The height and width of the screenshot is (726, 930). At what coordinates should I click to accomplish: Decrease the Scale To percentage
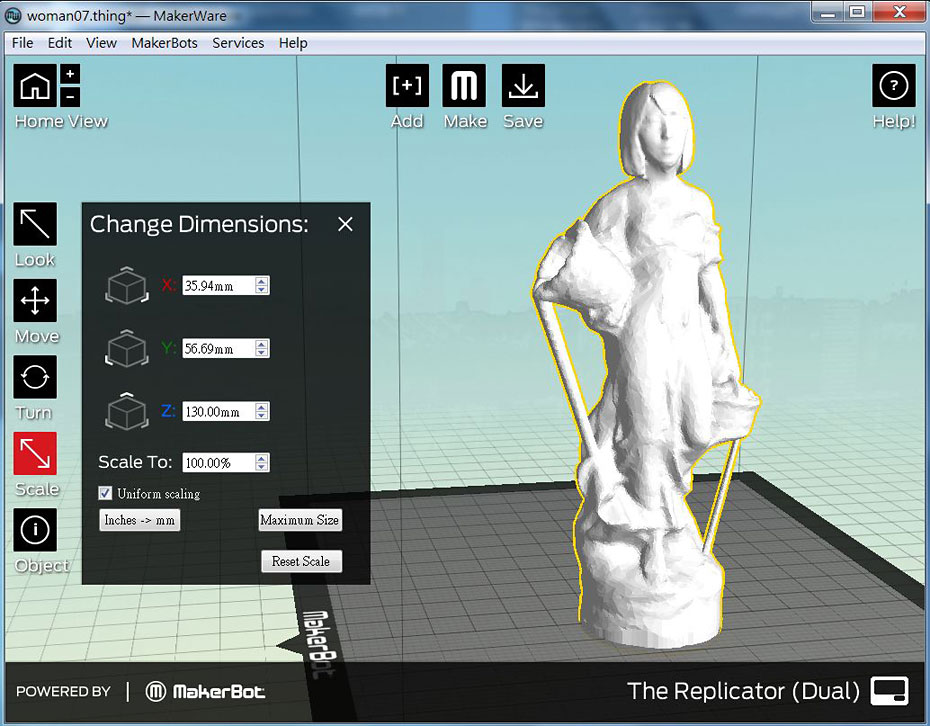coord(262,467)
